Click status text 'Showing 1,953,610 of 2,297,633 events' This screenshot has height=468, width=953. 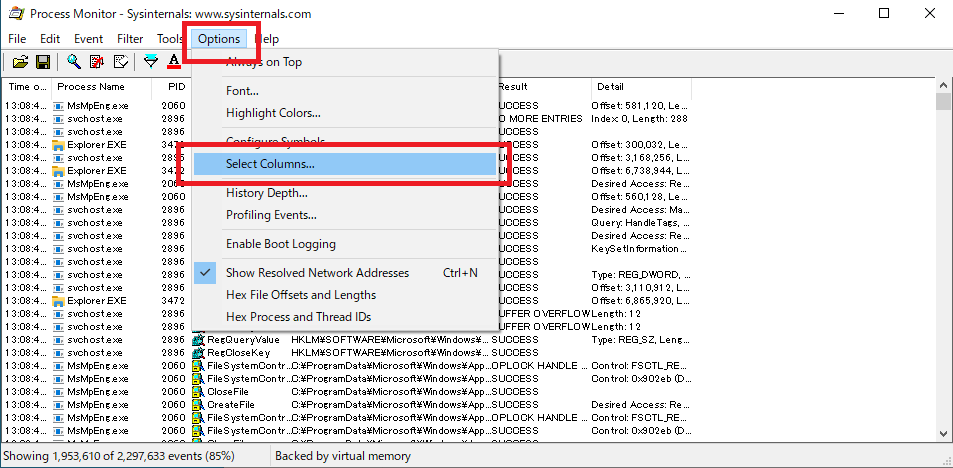point(119,456)
